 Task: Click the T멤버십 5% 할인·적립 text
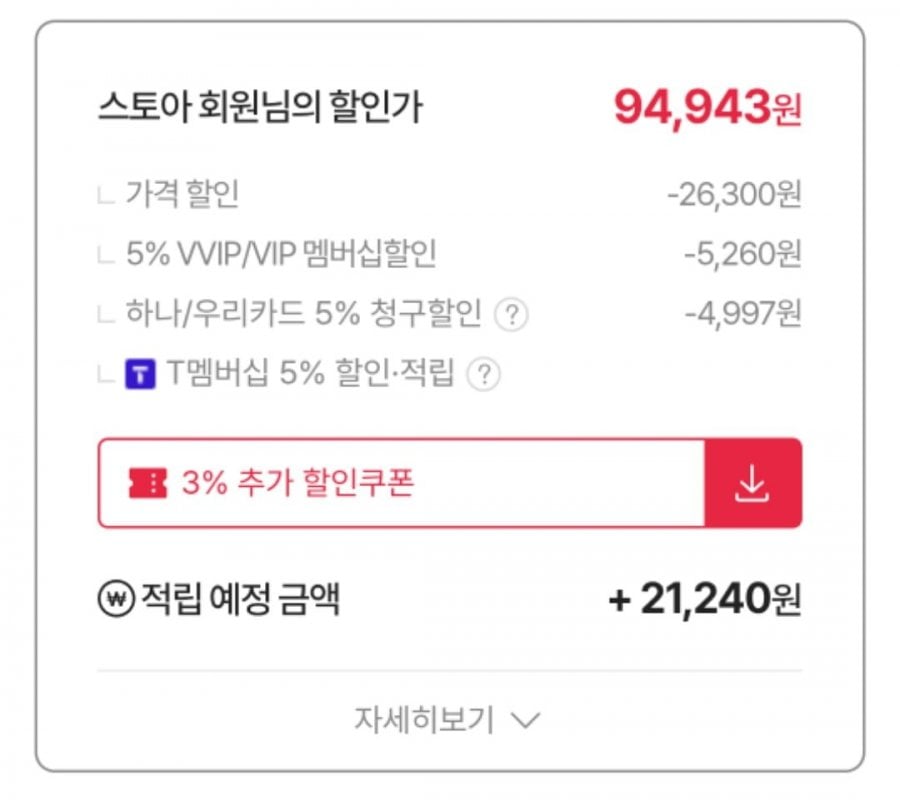[x=310, y=375]
